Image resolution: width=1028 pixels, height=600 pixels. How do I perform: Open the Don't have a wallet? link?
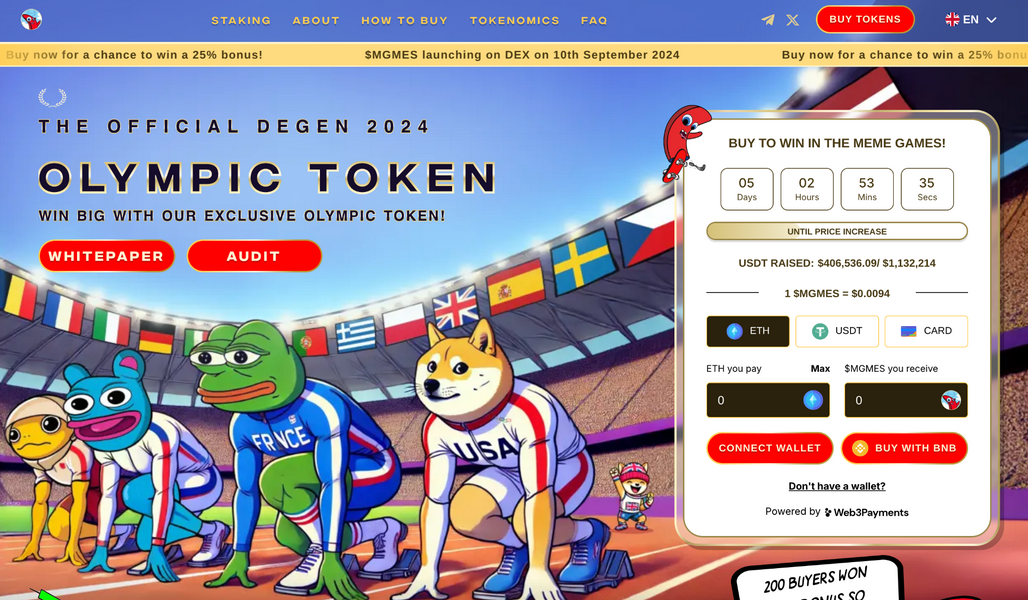click(x=837, y=486)
